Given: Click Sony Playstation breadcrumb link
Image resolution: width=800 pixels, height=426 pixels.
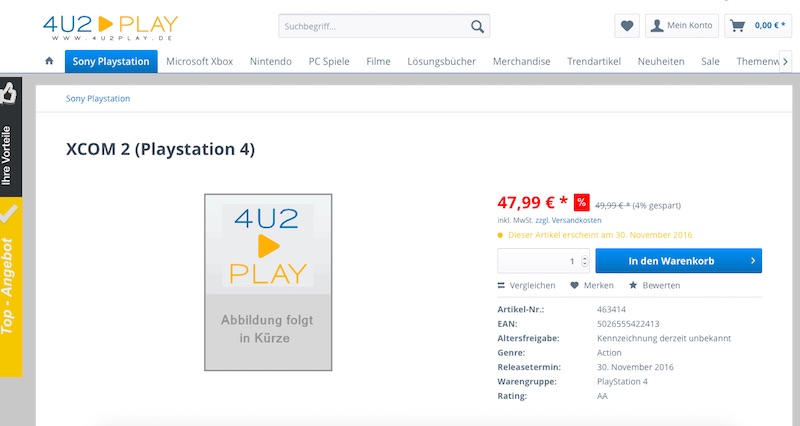Looking at the screenshot, I should [x=98, y=98].
